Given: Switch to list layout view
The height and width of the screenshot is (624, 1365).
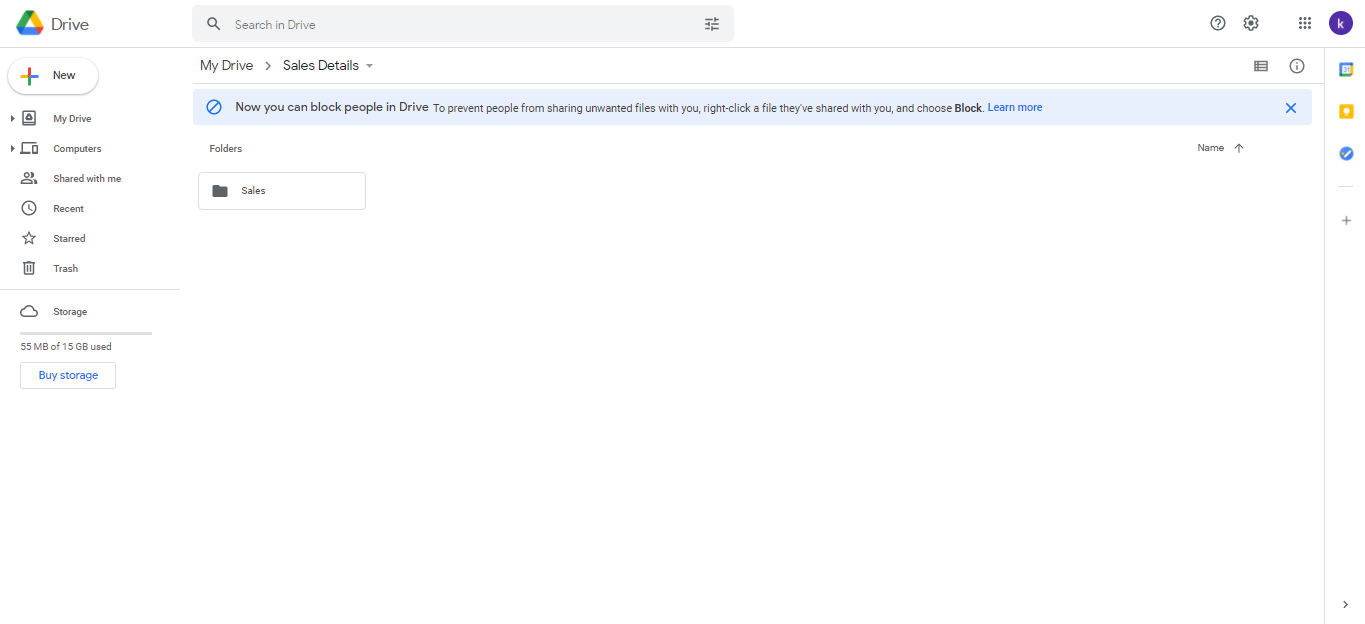Looking at the screenshot, I should click(x=1260, y=66).
